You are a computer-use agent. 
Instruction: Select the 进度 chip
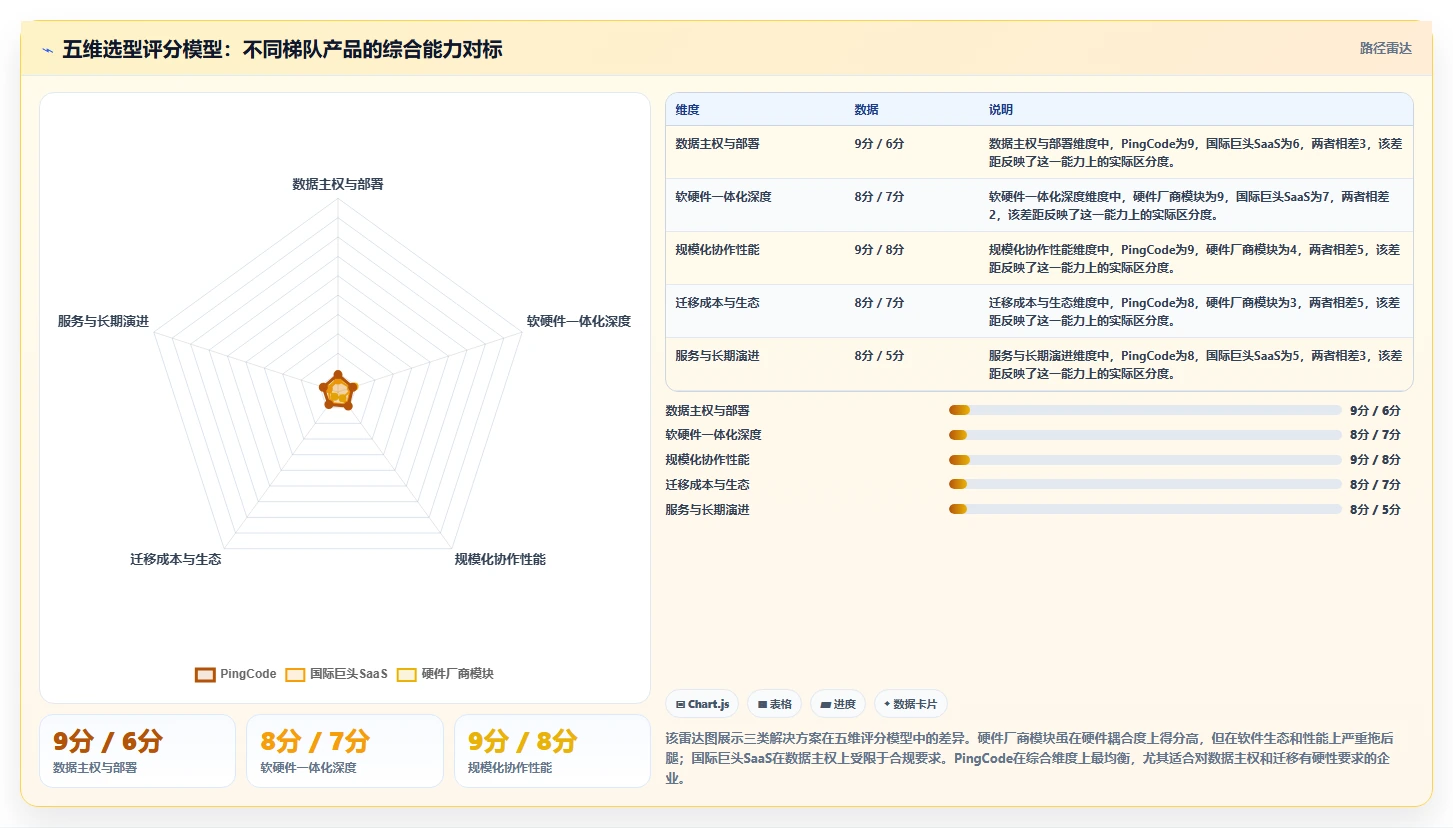tap(838, 704)
